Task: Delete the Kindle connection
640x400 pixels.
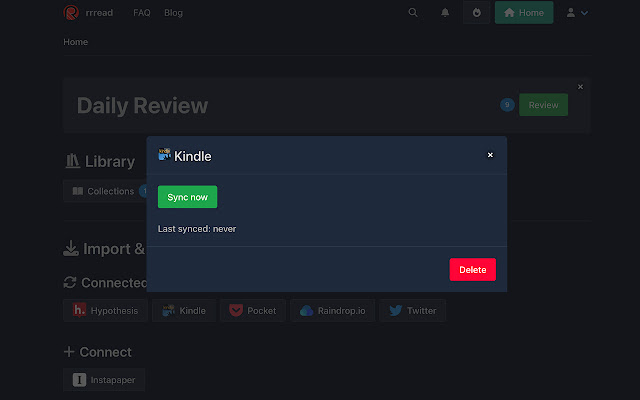Action: point(473,269)
